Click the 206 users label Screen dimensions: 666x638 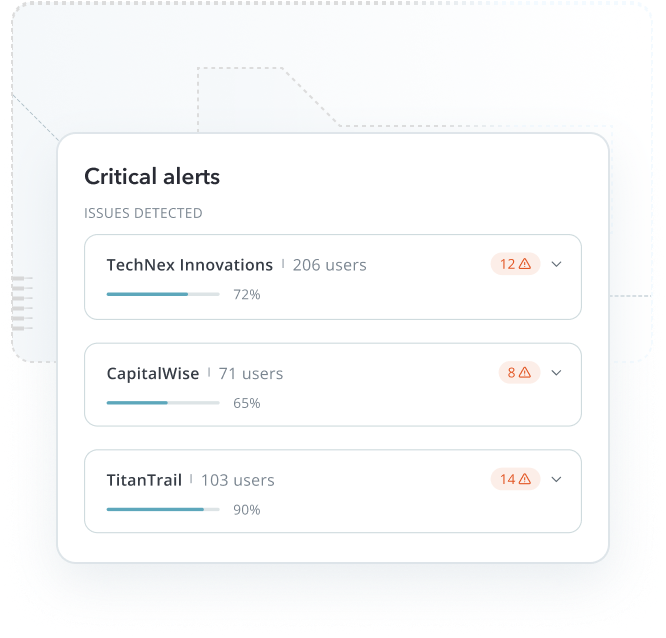(330, 265)
